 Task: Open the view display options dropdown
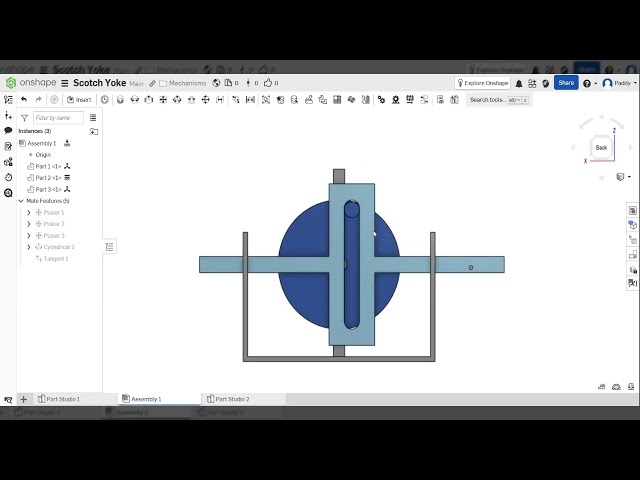623,177
